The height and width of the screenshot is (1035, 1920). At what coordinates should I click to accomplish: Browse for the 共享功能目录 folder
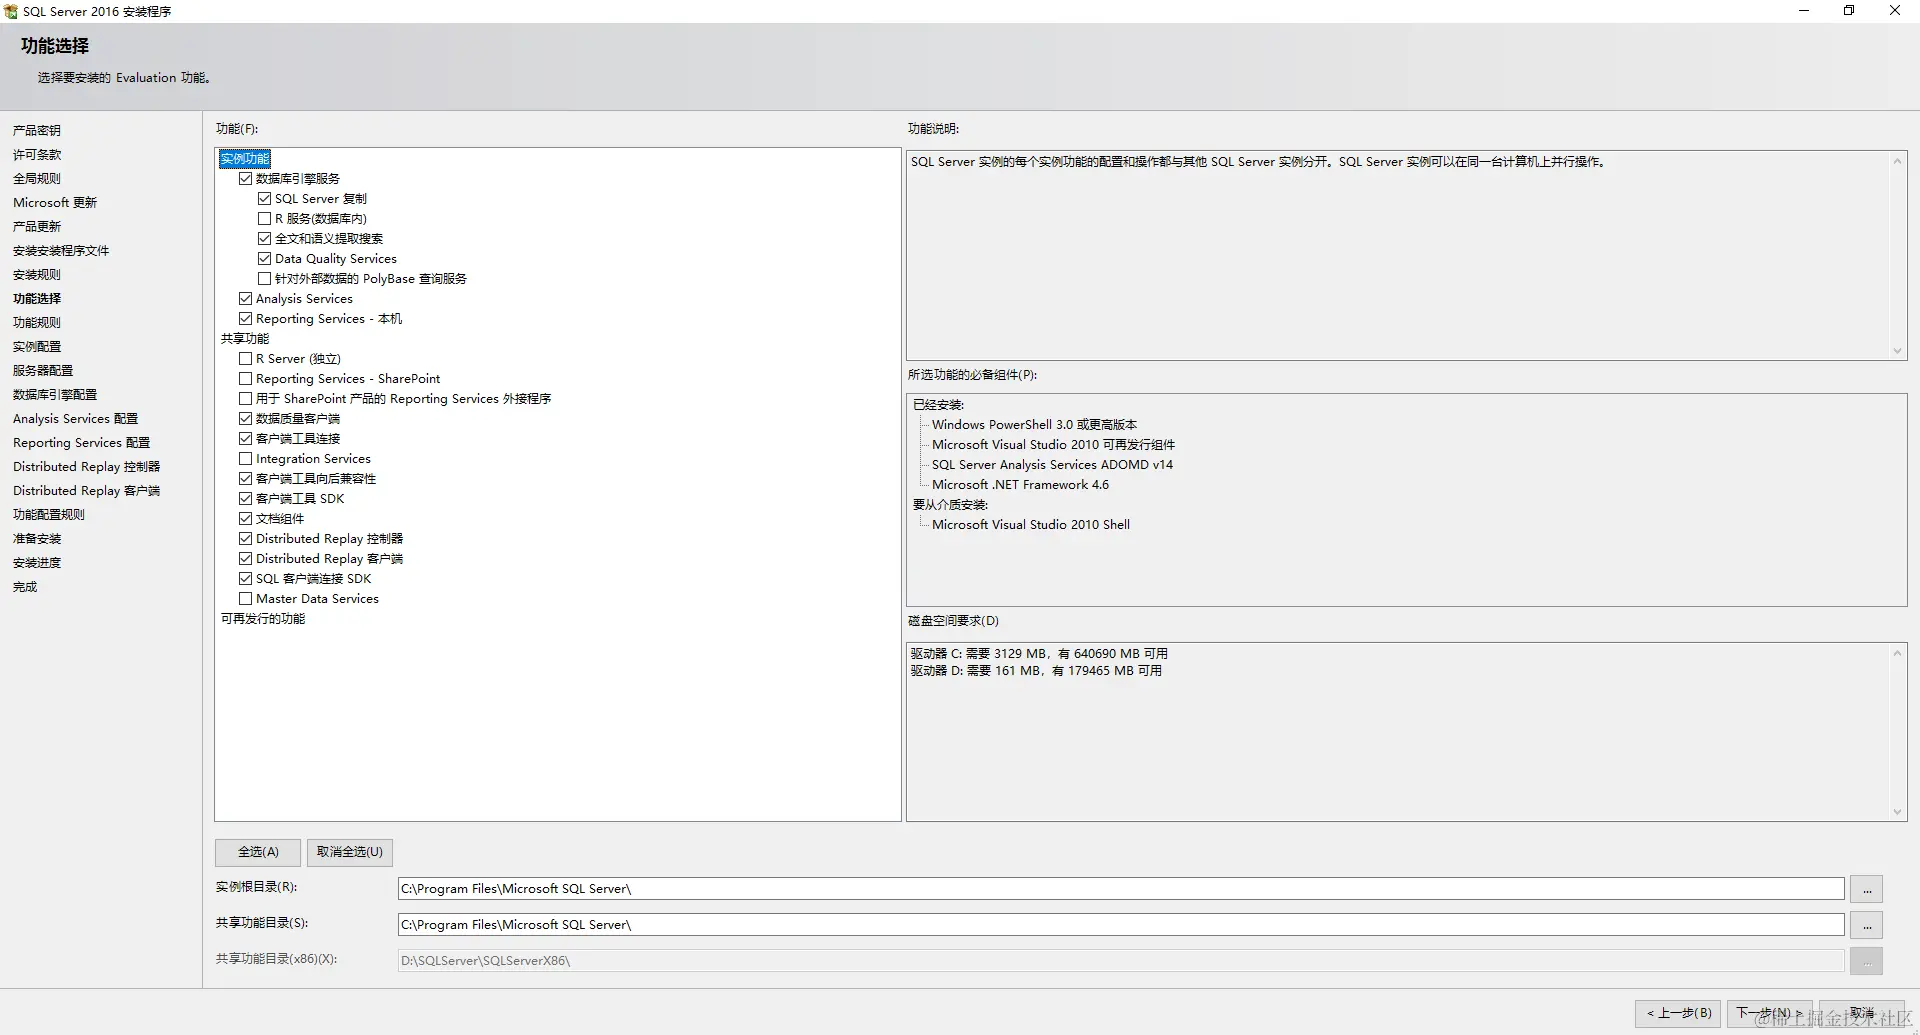click(1867, 925)
